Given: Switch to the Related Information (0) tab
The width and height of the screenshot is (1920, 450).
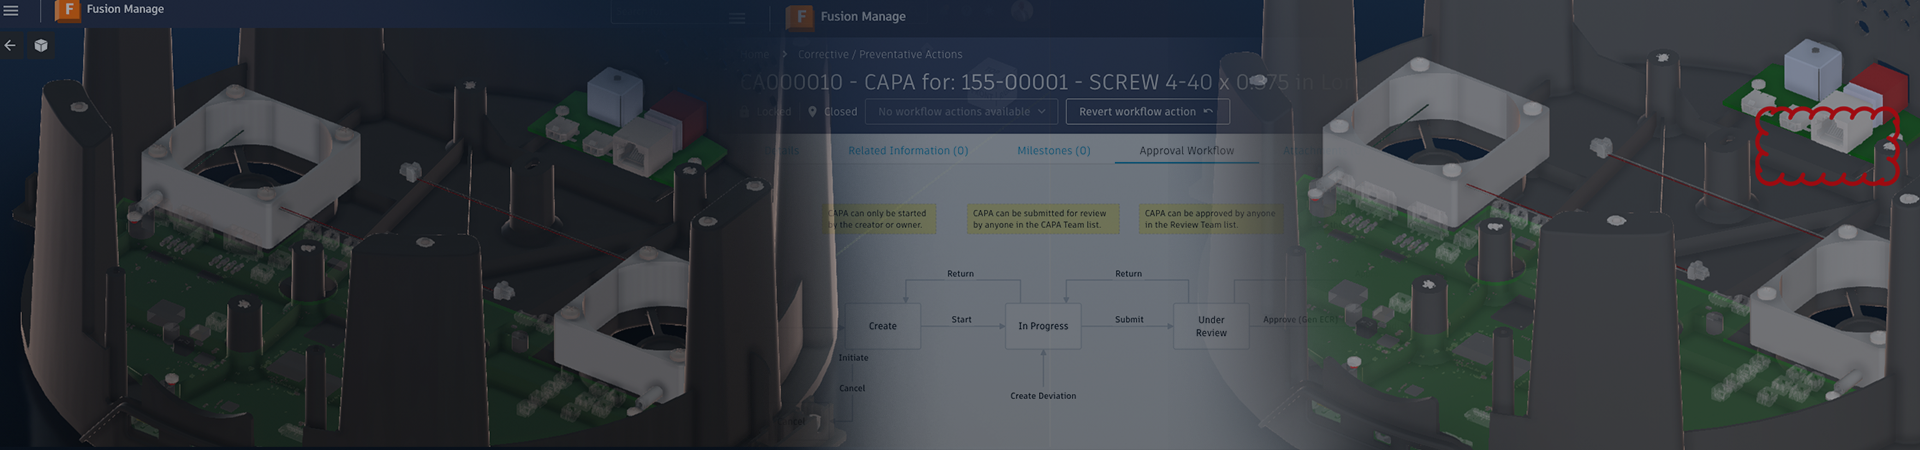Looking at the screenshot, I should (x=908, y=151).
